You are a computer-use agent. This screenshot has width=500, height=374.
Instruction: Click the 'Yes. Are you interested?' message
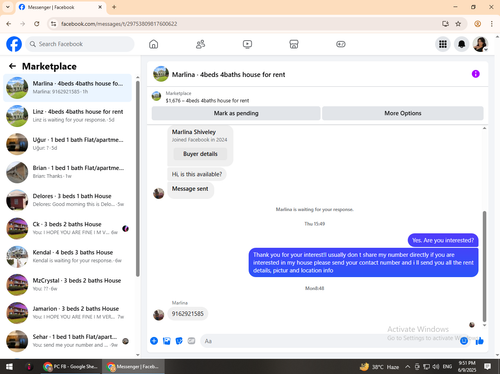click(x=443, y=240)
